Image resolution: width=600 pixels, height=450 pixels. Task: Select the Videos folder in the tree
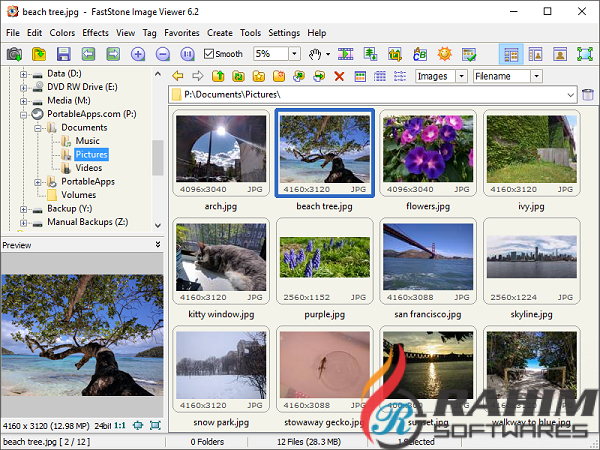click(x=88, y=168)
